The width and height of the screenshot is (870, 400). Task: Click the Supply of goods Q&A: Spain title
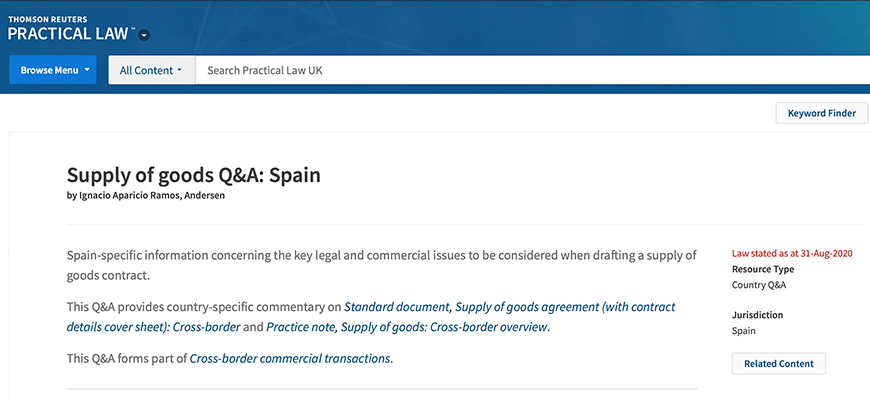(x=193, y=175)
